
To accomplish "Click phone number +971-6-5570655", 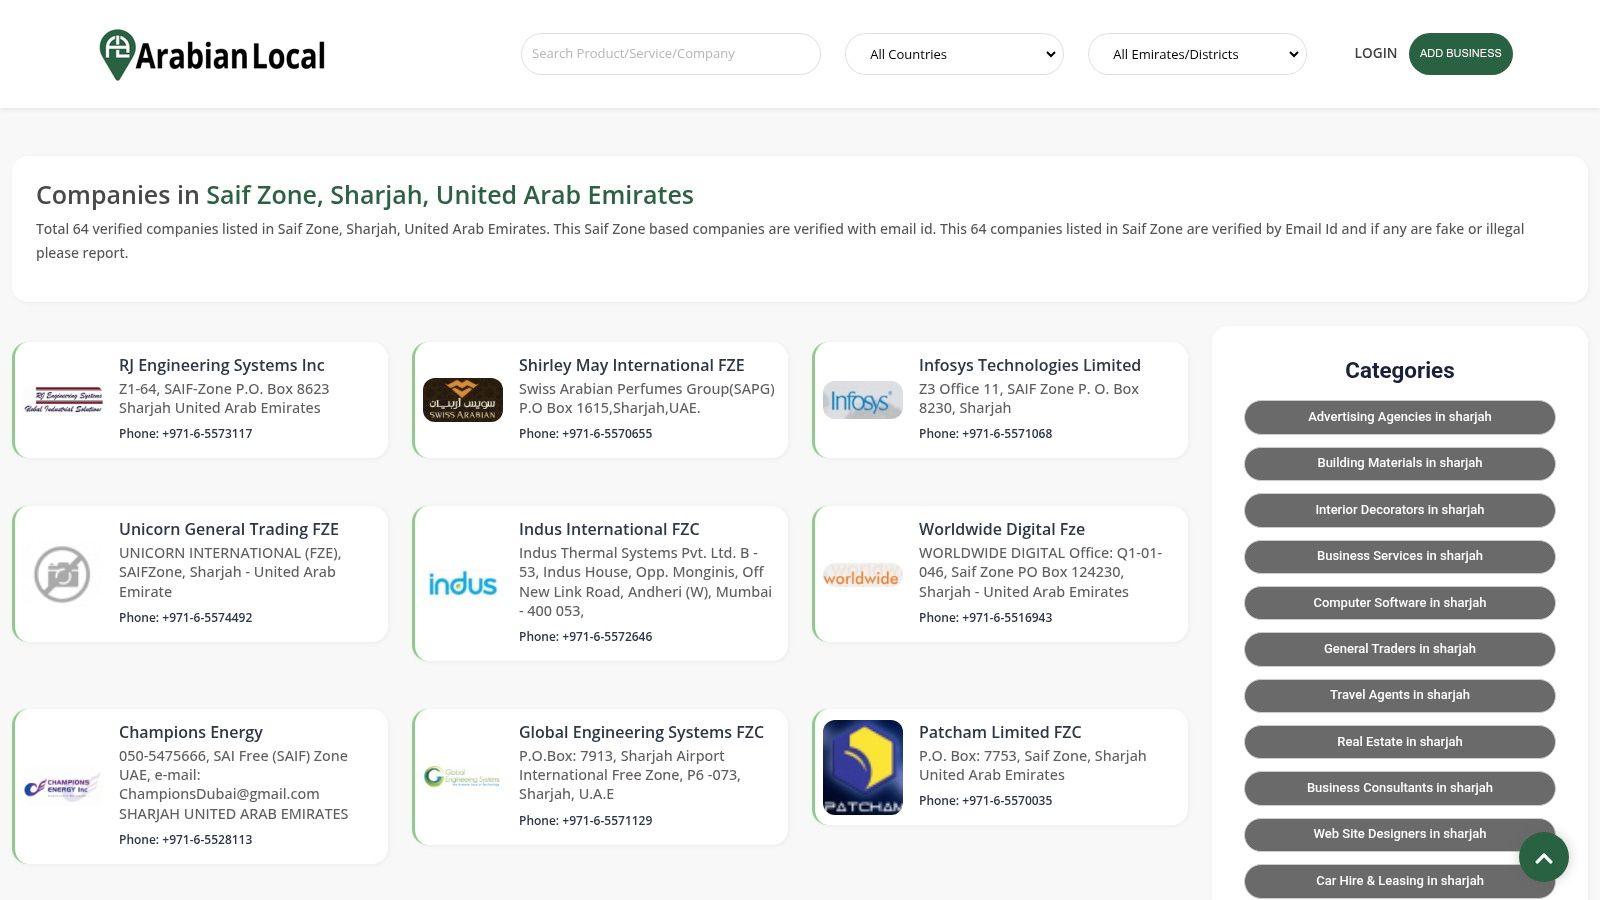I will (607, 434).
